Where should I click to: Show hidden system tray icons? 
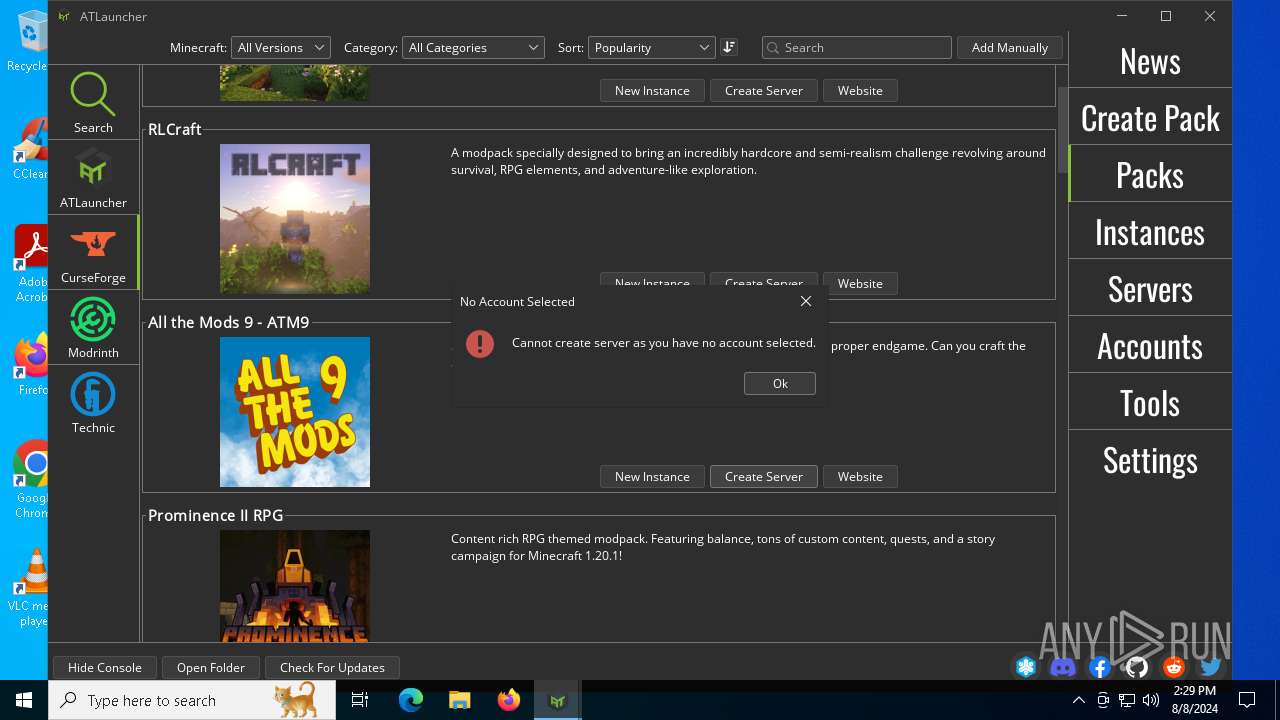[x=1078, y=700]
